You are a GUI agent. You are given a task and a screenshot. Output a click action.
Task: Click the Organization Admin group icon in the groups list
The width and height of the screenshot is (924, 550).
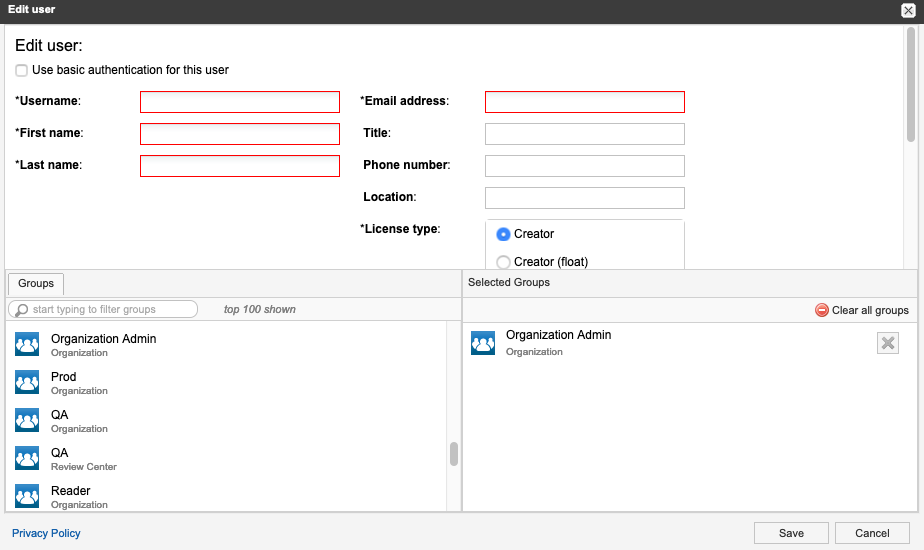click(x=27, y=344)
